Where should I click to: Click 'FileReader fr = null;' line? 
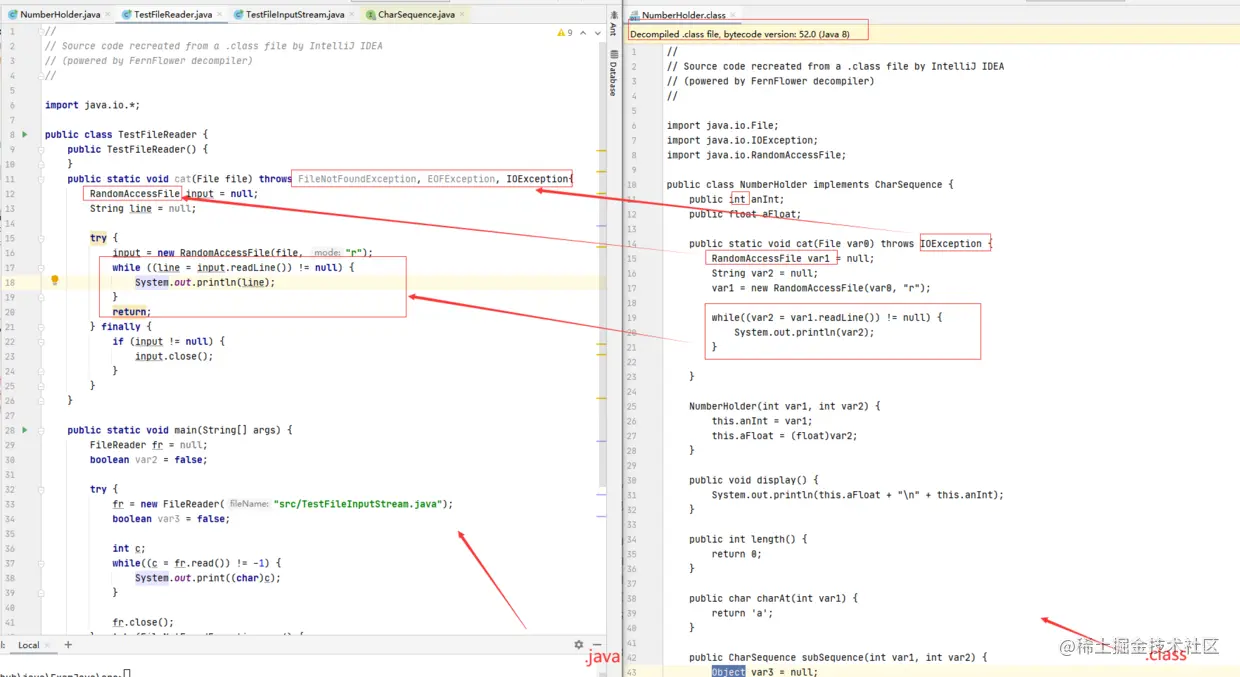pyautogui.click(x=148, y=445)
